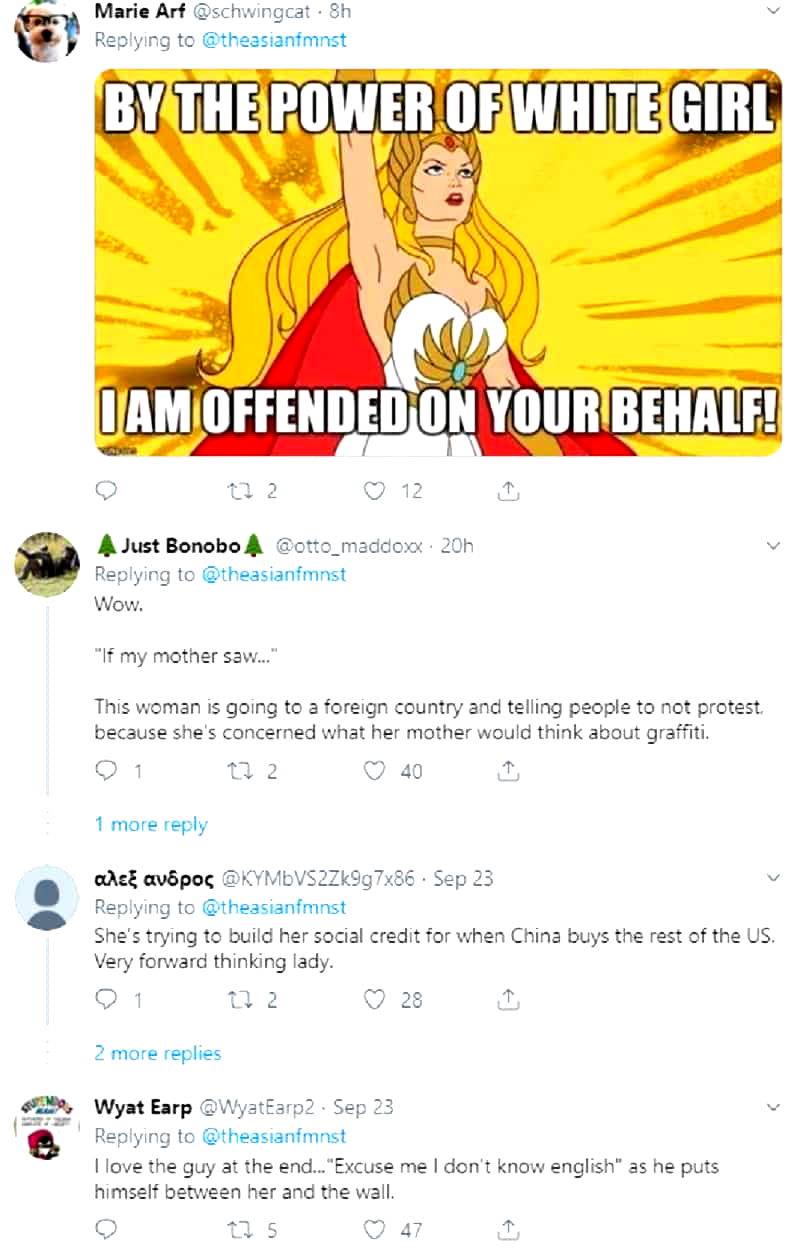
Task: Click the default gray avatar of αλεξ ανδρος
Action: point(47,897)
